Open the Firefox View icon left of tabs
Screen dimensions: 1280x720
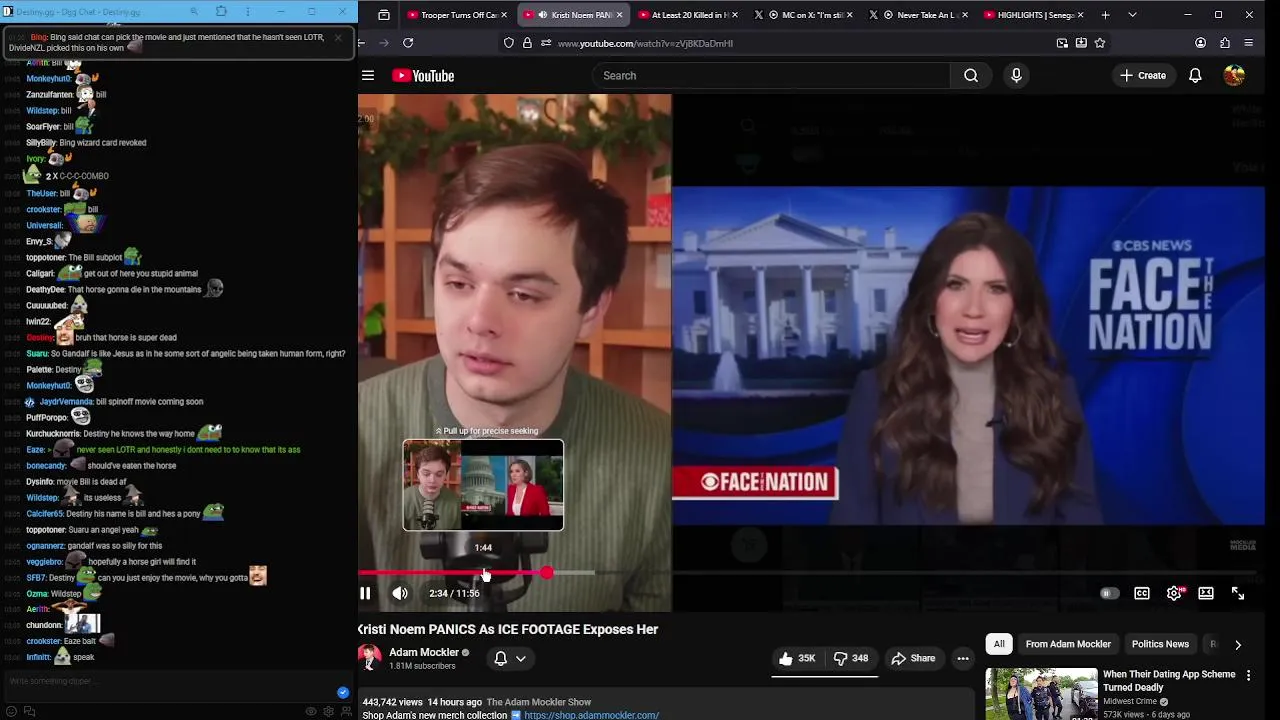pos(384,15)
